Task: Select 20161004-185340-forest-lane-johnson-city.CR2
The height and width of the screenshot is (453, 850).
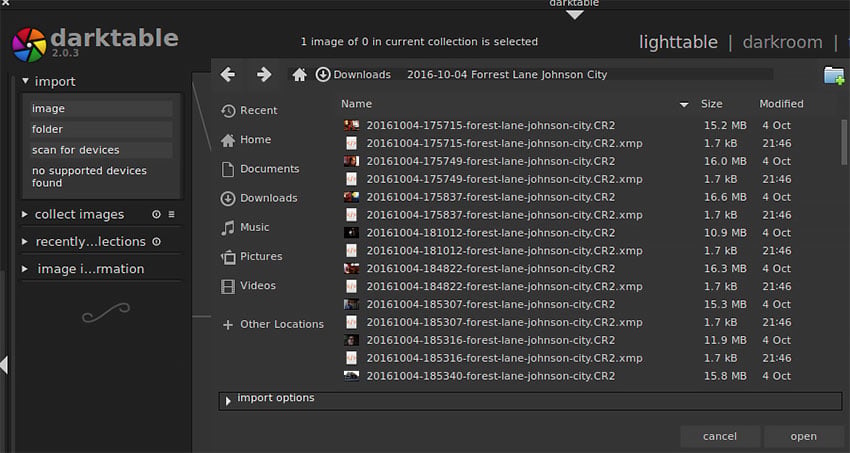Action: pos(491,376)
